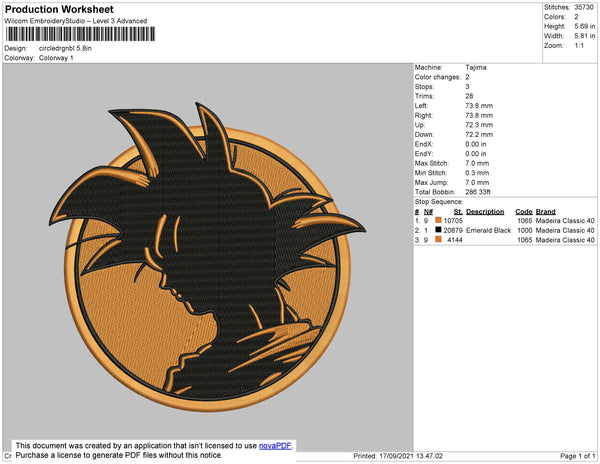Click the 'Code' column header

(524, 212)
